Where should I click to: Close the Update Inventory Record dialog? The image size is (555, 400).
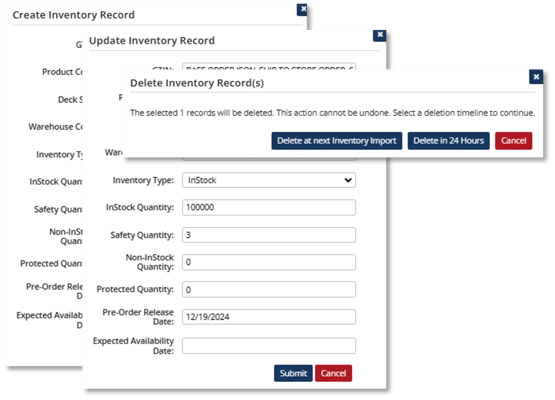tap(379, 35)
